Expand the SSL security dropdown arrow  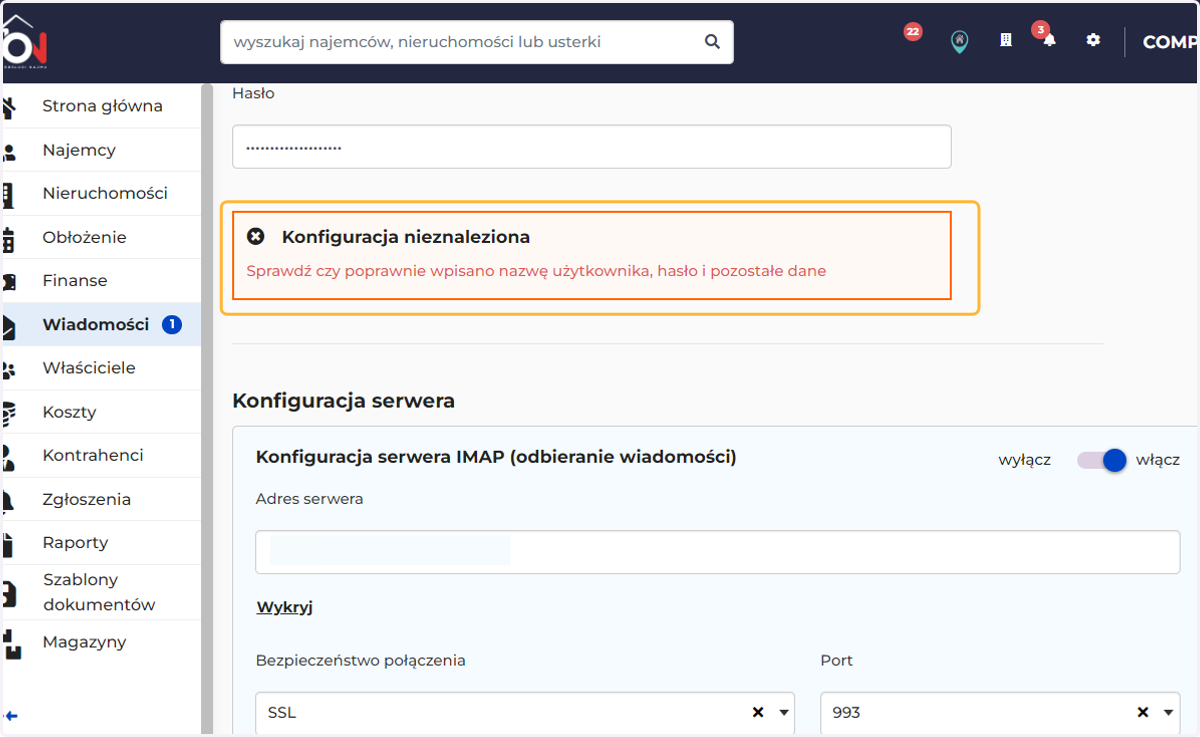click(x=784, y=713)
